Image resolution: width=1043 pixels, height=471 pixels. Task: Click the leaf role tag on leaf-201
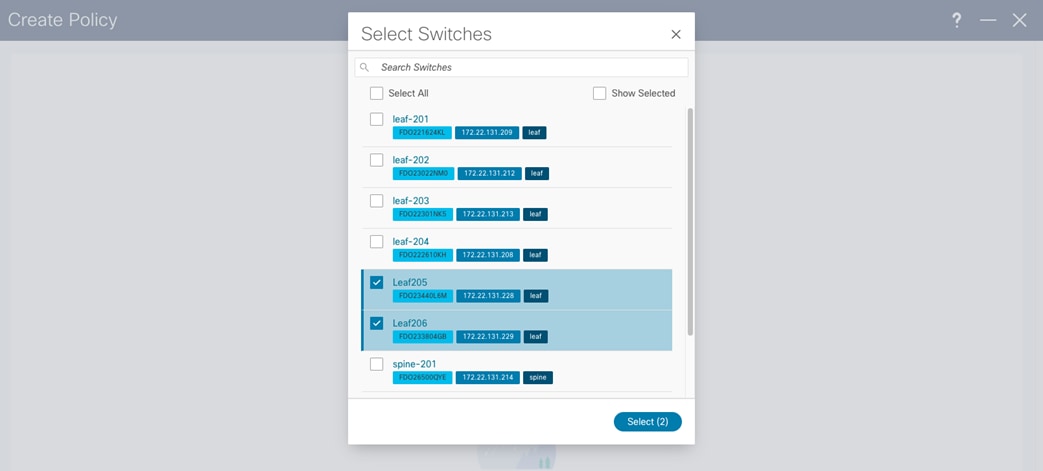click(x=534, y=132)
